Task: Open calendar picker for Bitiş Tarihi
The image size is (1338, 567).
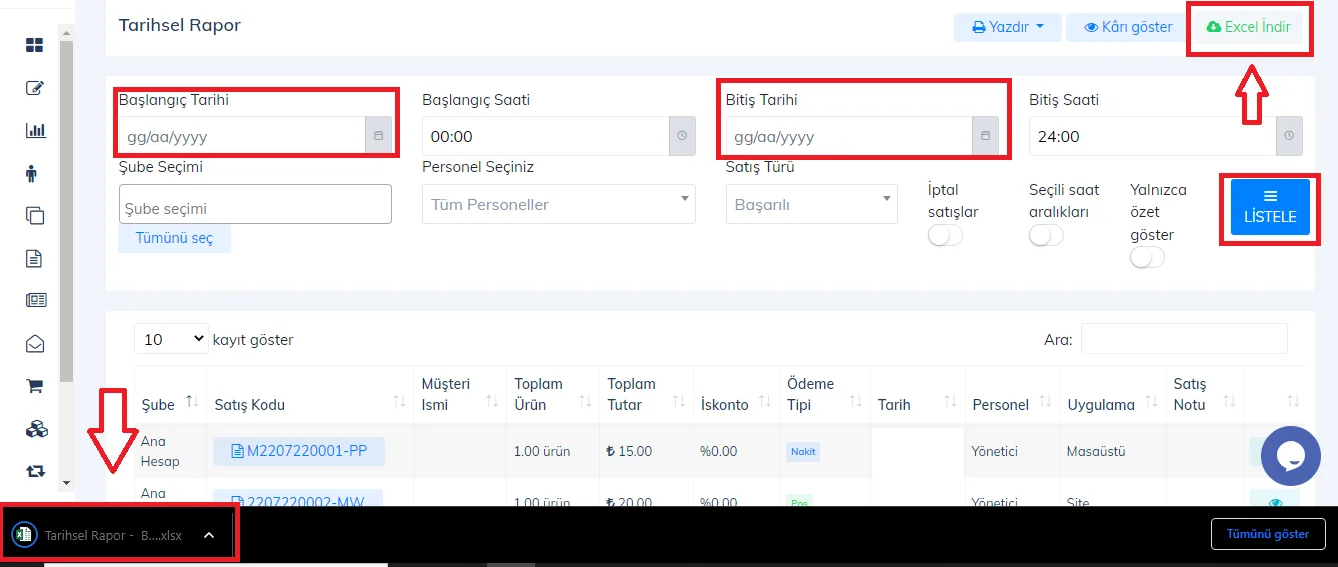Action: 985,135
